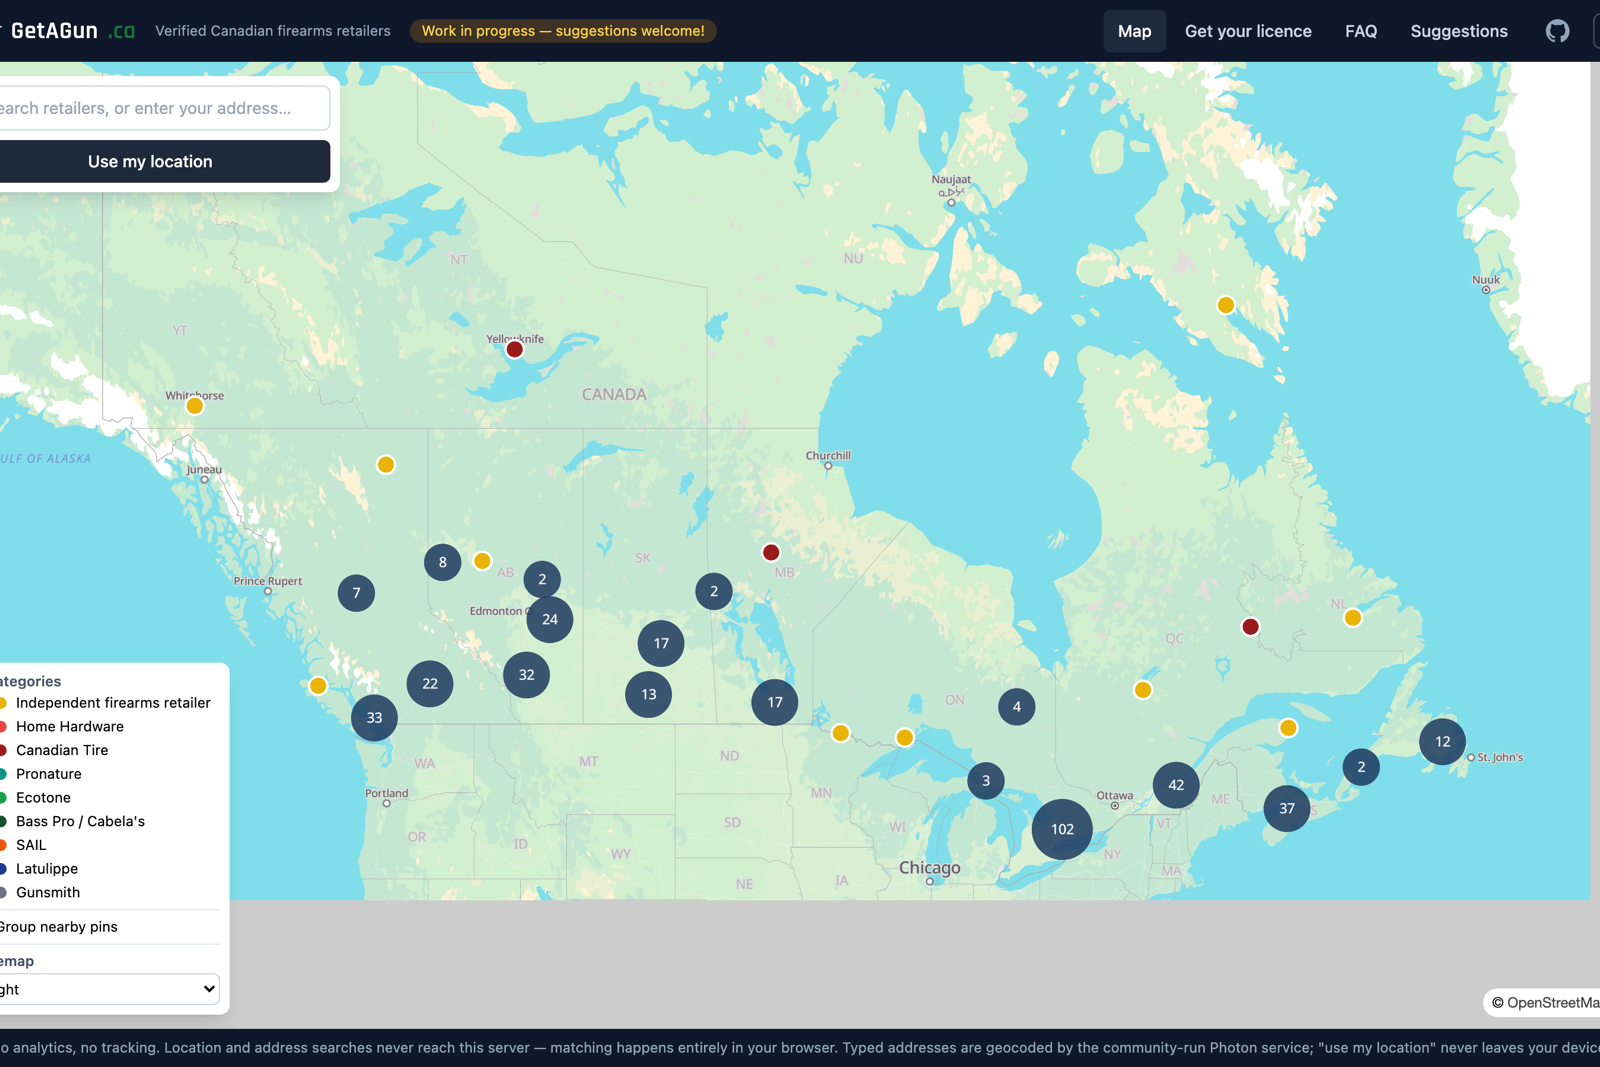Screen dimensions: 1600x1067
Task: Expand the cluster marker labeled 13
Action: [x=649, y=694]
